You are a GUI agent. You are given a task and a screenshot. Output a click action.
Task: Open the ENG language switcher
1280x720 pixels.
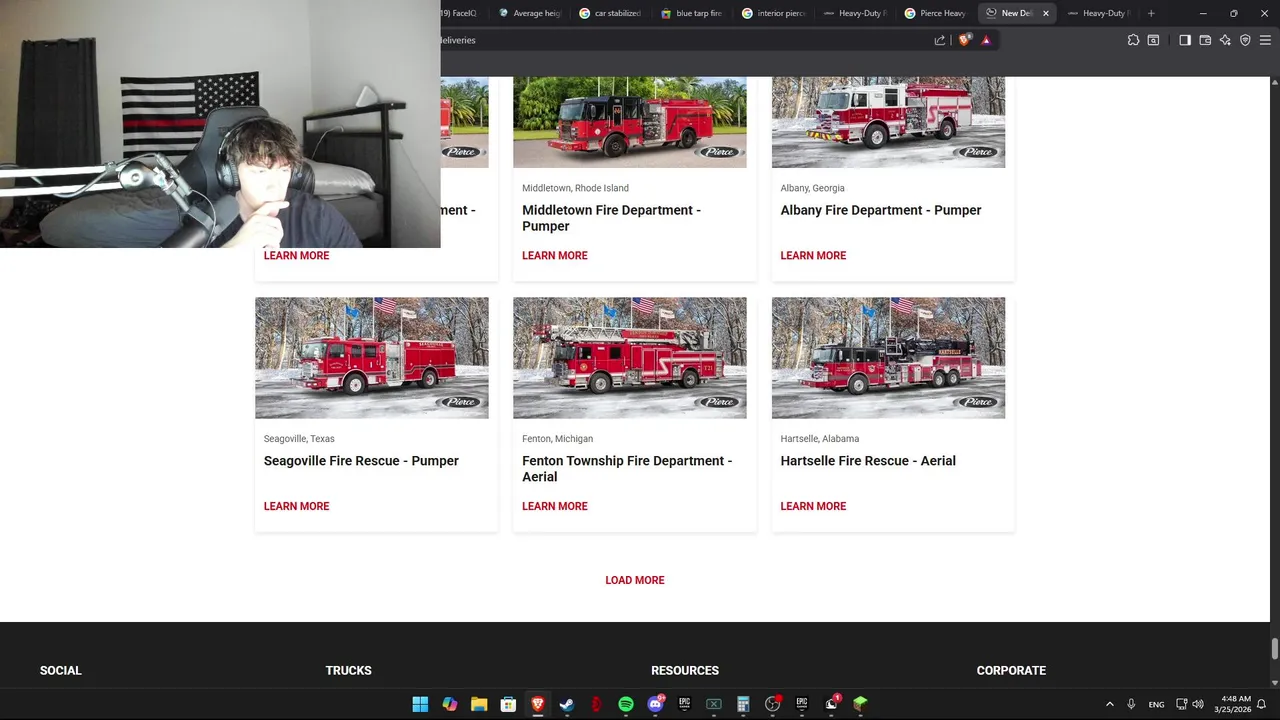click(x=1156, y=704)
